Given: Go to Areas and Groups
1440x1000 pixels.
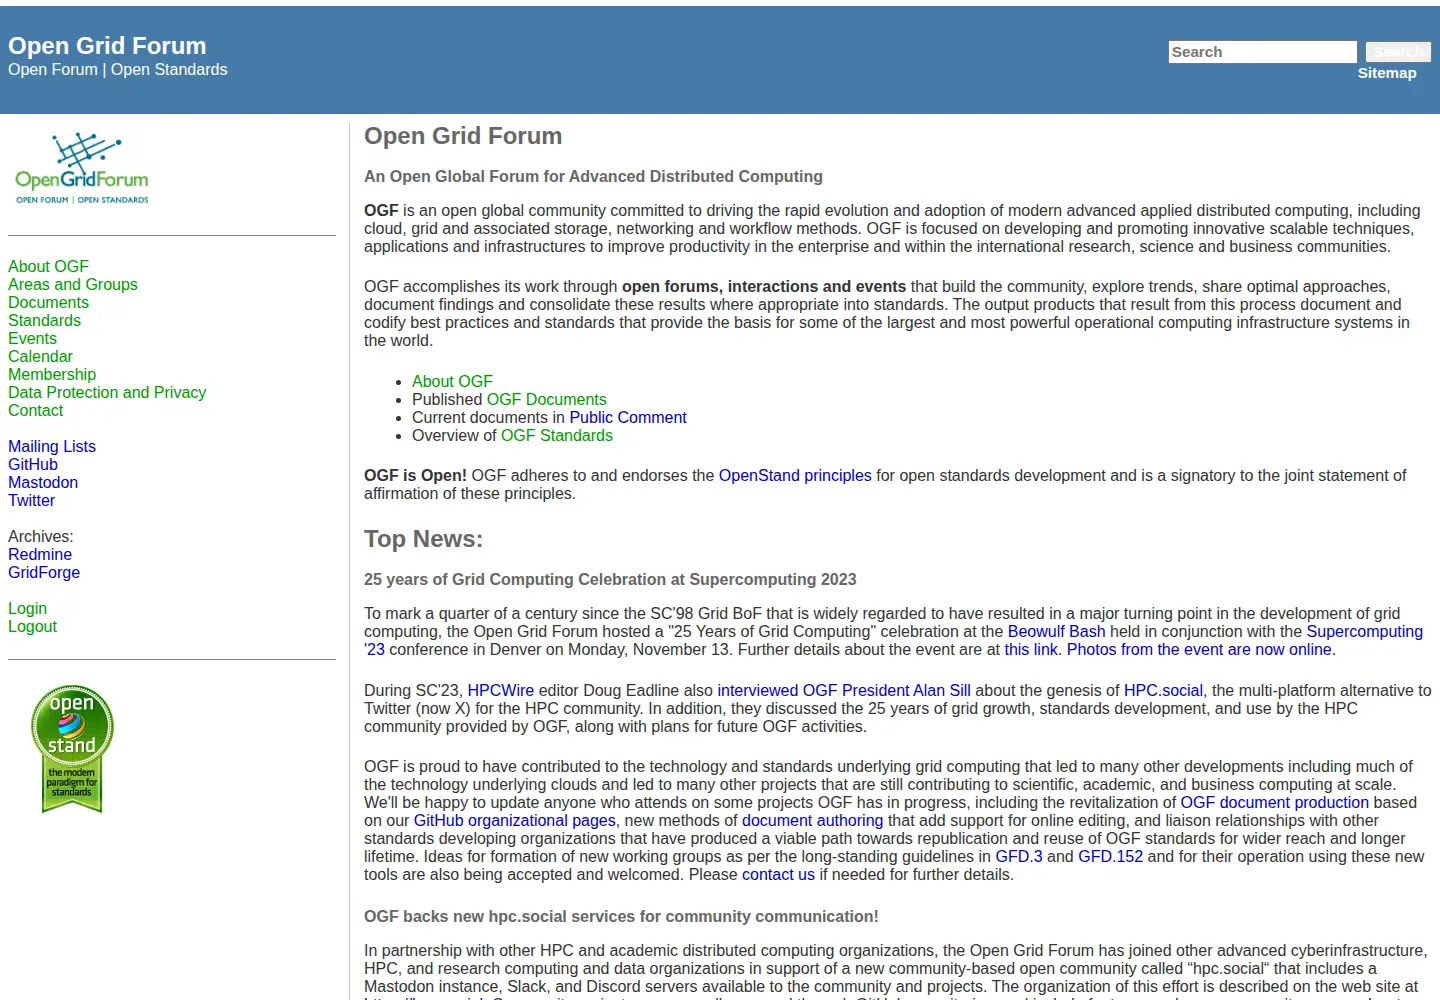Looking at the screenshot, I should click(73, 284).
